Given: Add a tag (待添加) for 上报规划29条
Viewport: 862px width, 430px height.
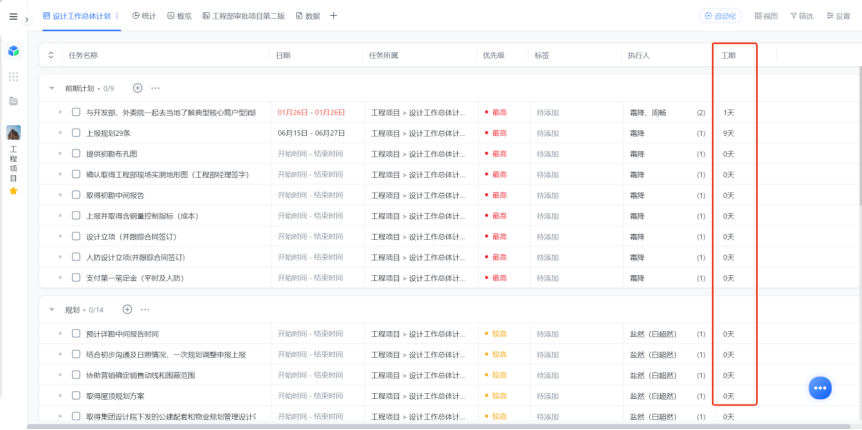Looking at the screenshot, I should 548,133.
